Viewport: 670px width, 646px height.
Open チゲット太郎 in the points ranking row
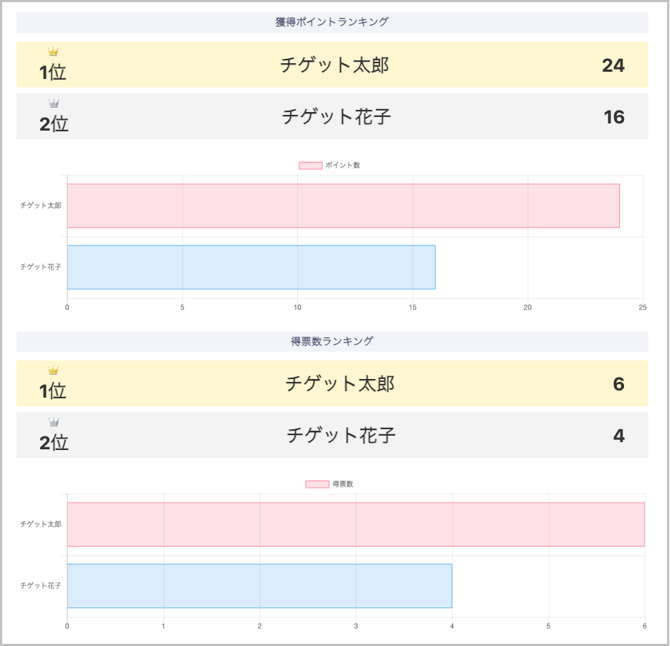(334, 66)
